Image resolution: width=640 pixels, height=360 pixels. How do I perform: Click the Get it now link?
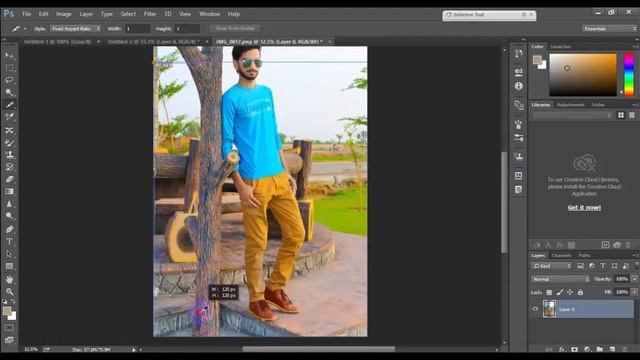584,208
